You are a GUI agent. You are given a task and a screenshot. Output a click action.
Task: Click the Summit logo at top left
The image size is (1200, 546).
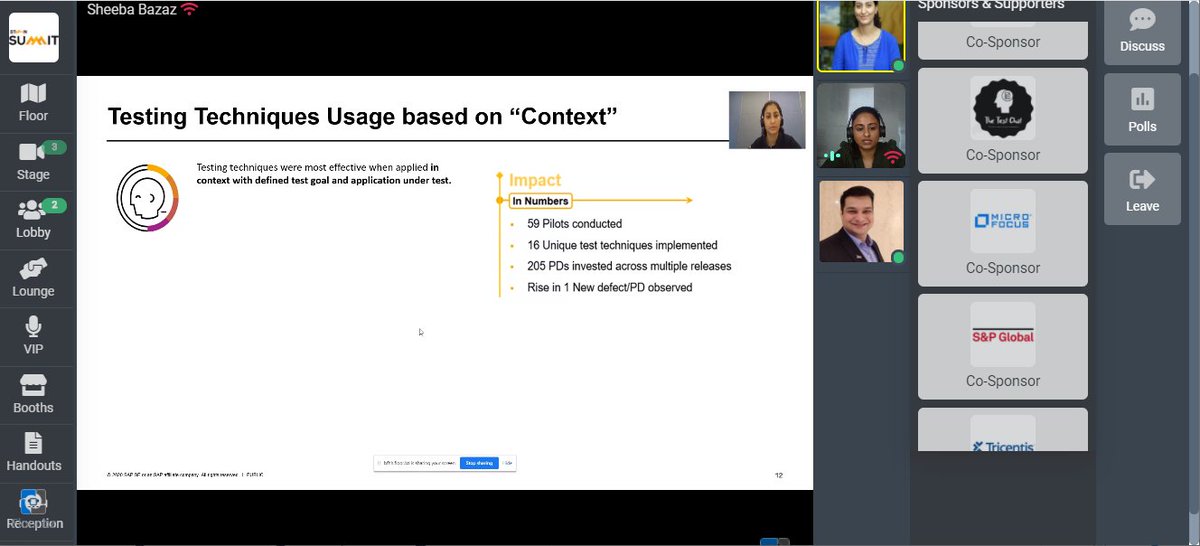[x=34, y=38]
